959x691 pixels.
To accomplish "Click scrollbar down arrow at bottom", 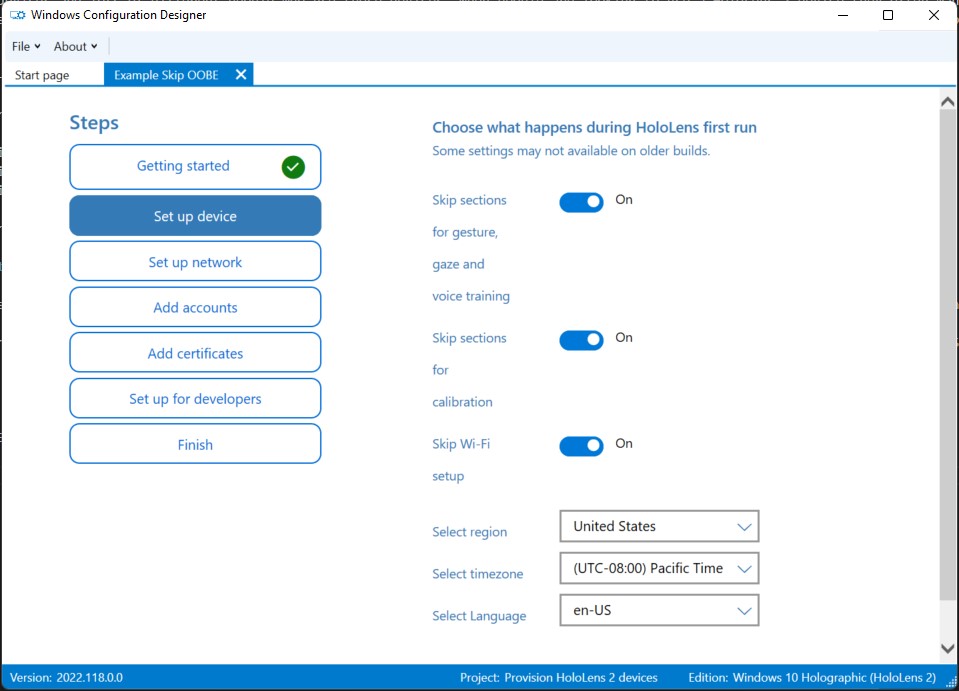I will (948, 649).
